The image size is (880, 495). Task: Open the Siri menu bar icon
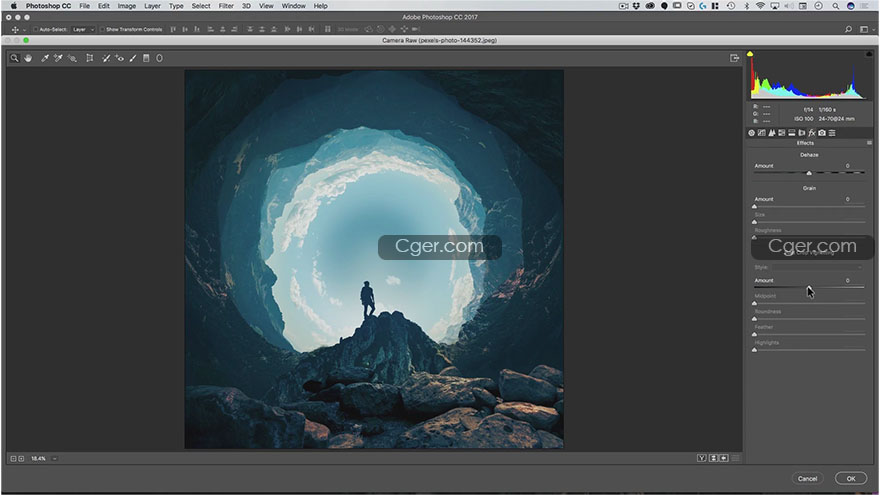point(850,6)
